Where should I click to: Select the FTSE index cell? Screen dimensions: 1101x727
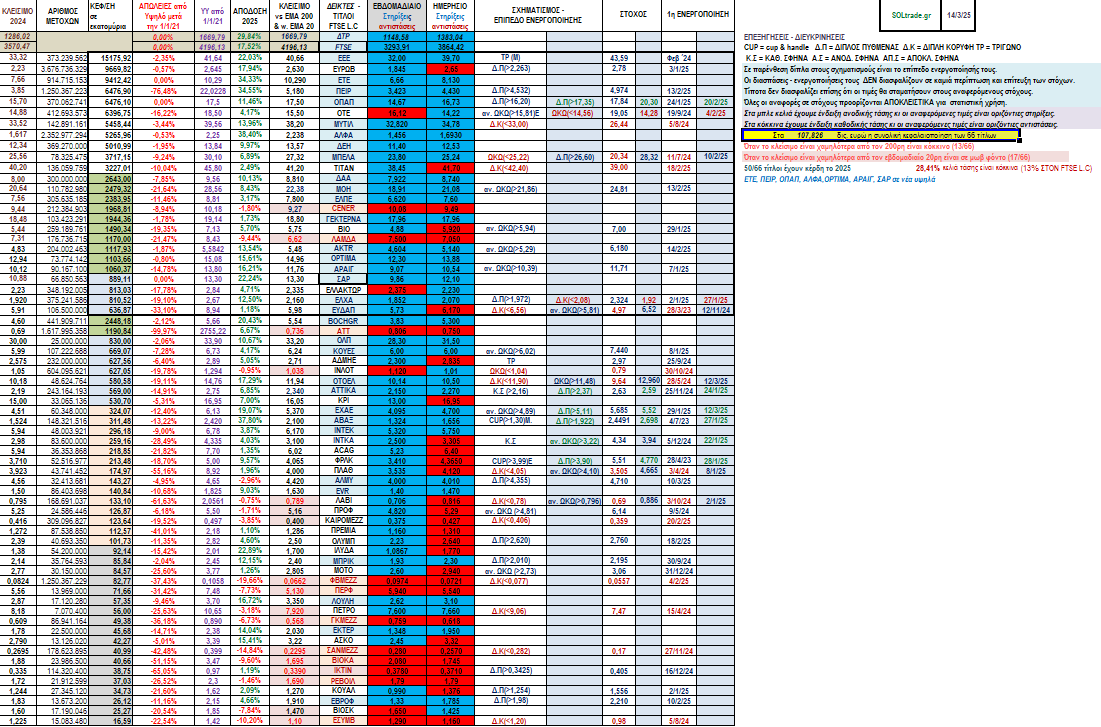(x=344, y=47)
